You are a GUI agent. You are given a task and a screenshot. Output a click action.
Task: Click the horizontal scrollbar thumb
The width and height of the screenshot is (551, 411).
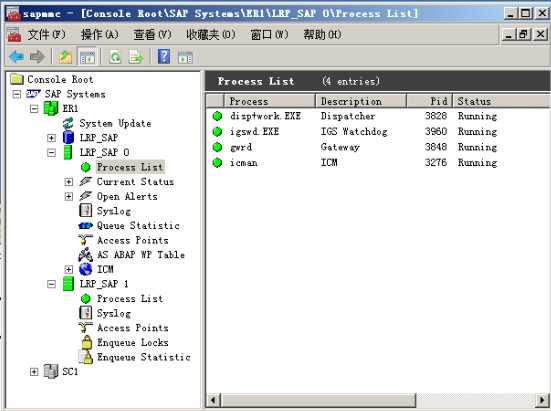pyautogui.click(x=318, y=400)
